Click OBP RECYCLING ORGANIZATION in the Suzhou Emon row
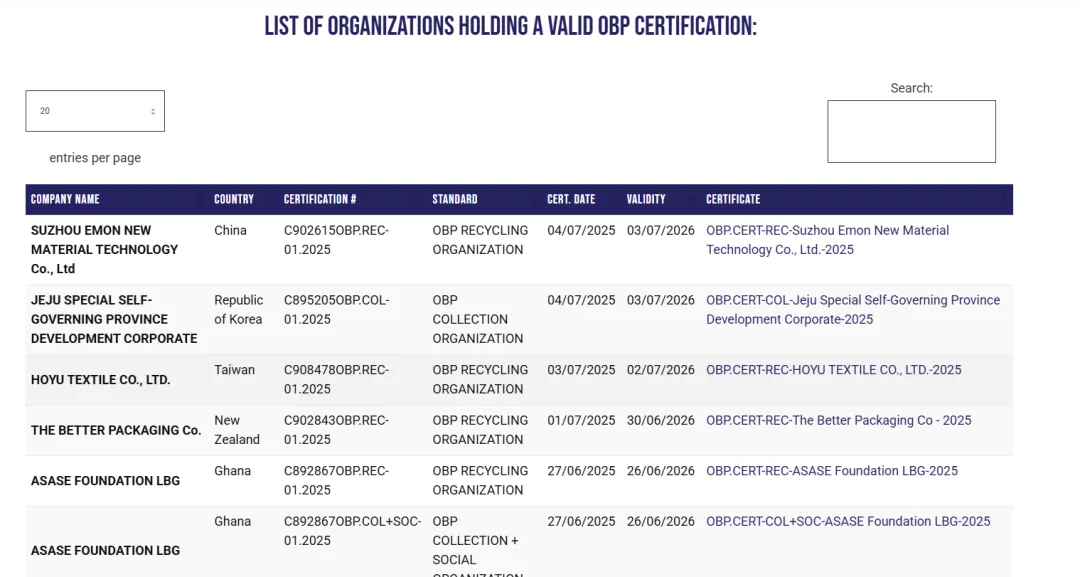Viewport: 1080px width, 577px height. pyautogui.click(x=480, y=240)
